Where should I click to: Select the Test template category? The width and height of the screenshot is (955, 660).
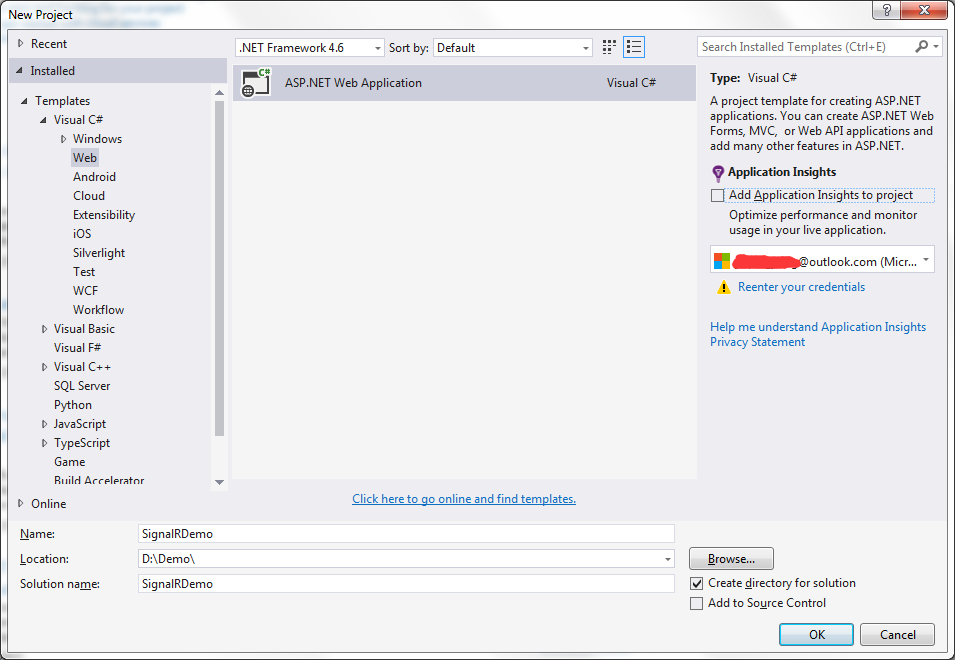tap(84, 272)
